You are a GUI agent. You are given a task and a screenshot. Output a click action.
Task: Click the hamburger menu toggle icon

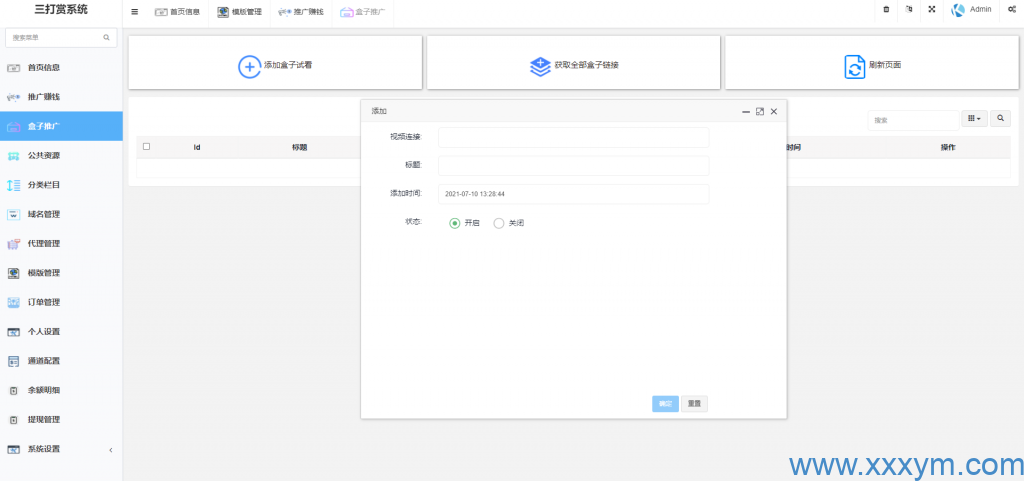(135, 12)
